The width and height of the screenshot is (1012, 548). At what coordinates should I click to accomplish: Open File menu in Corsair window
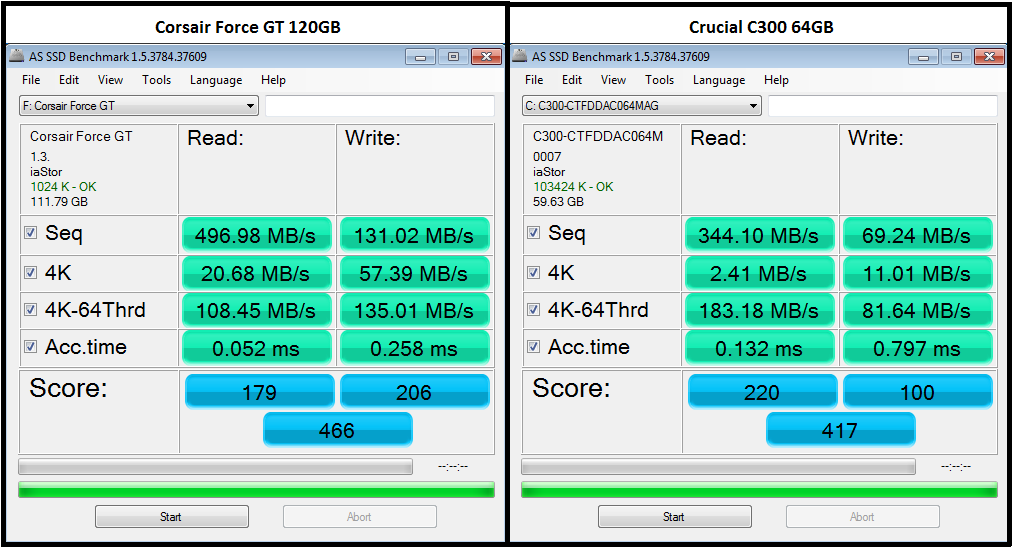coord(31,80)
